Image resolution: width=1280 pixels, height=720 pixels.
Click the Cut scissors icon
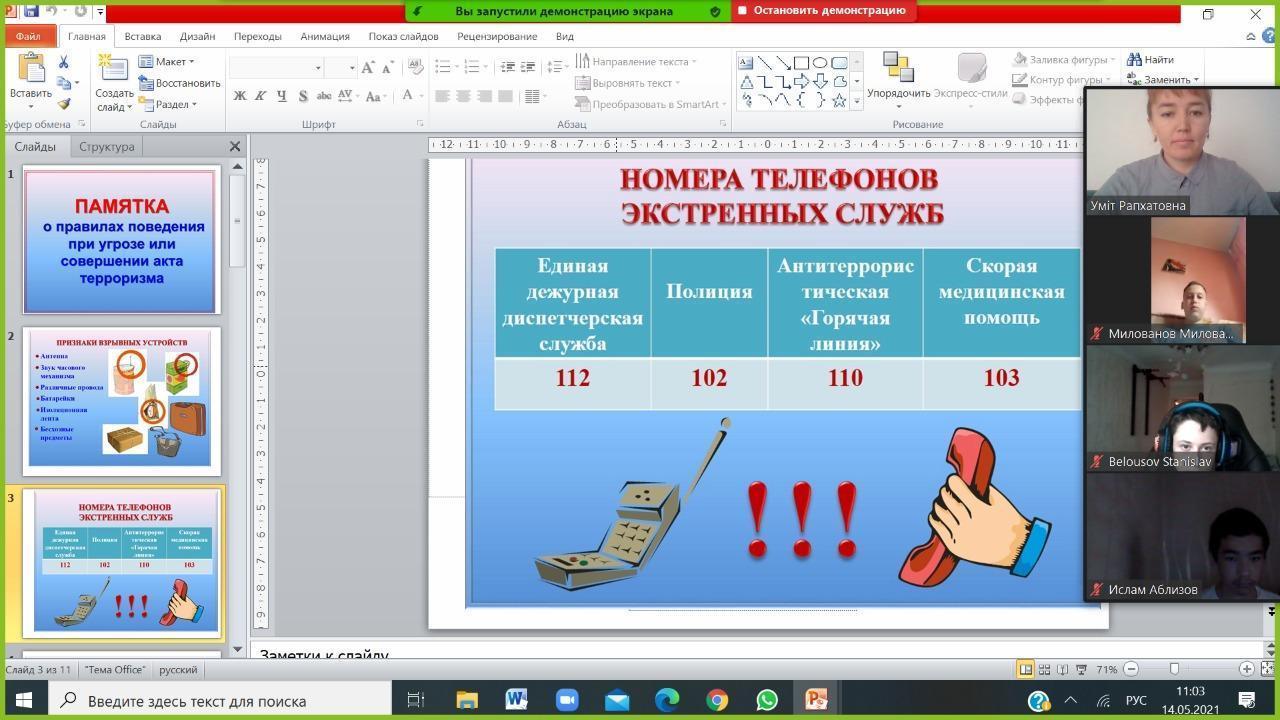[x=64, y=62]
